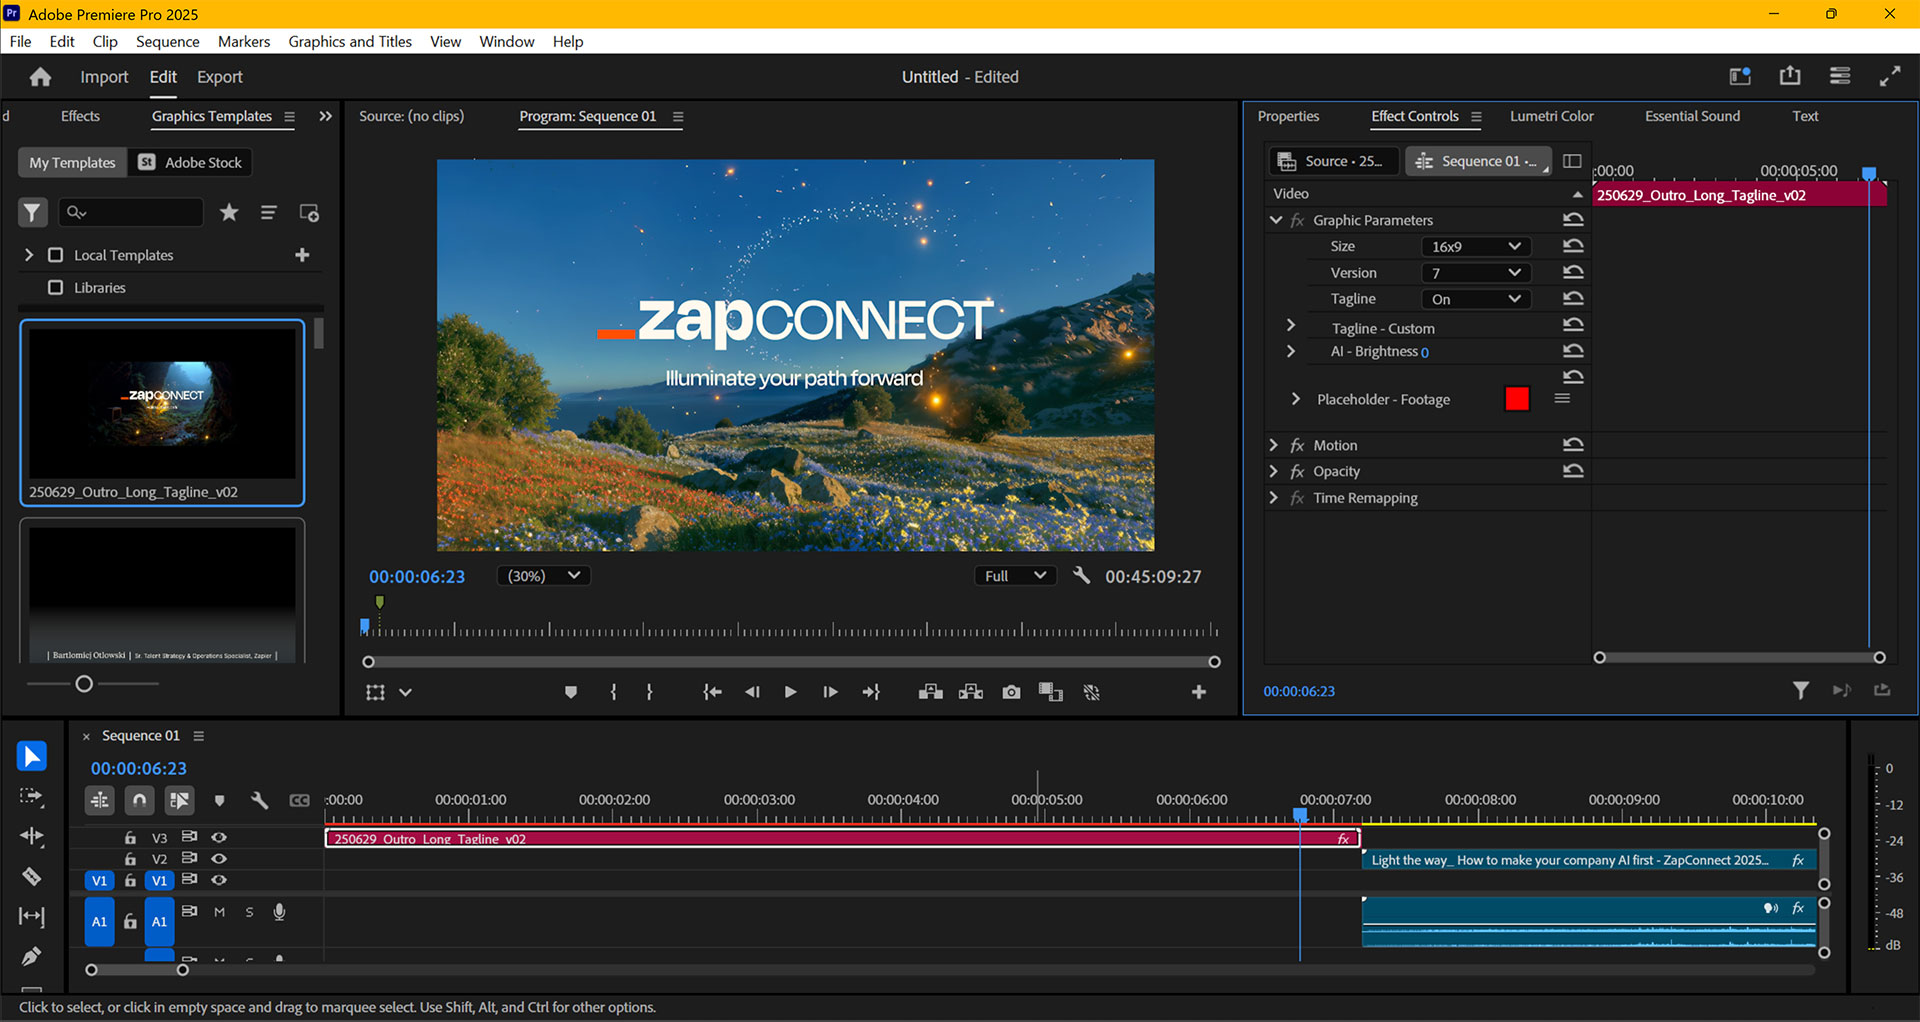
Task: Expand the Motion effect section
Action: (x=1274, y=445)
